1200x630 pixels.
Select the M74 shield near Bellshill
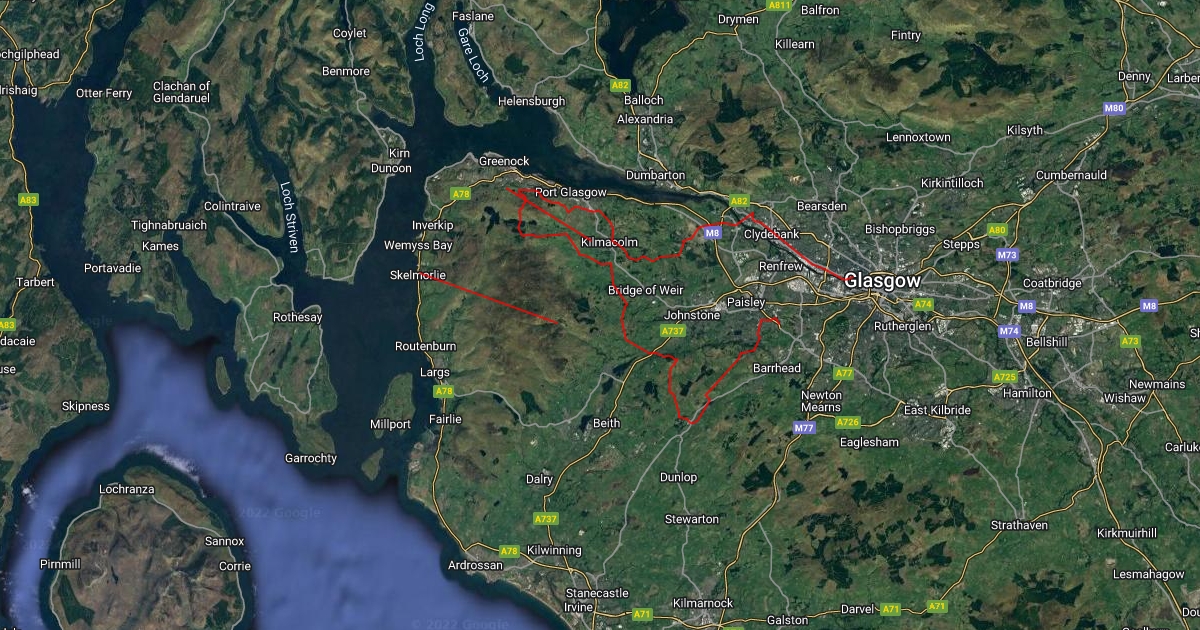(x=1009, y=331)
